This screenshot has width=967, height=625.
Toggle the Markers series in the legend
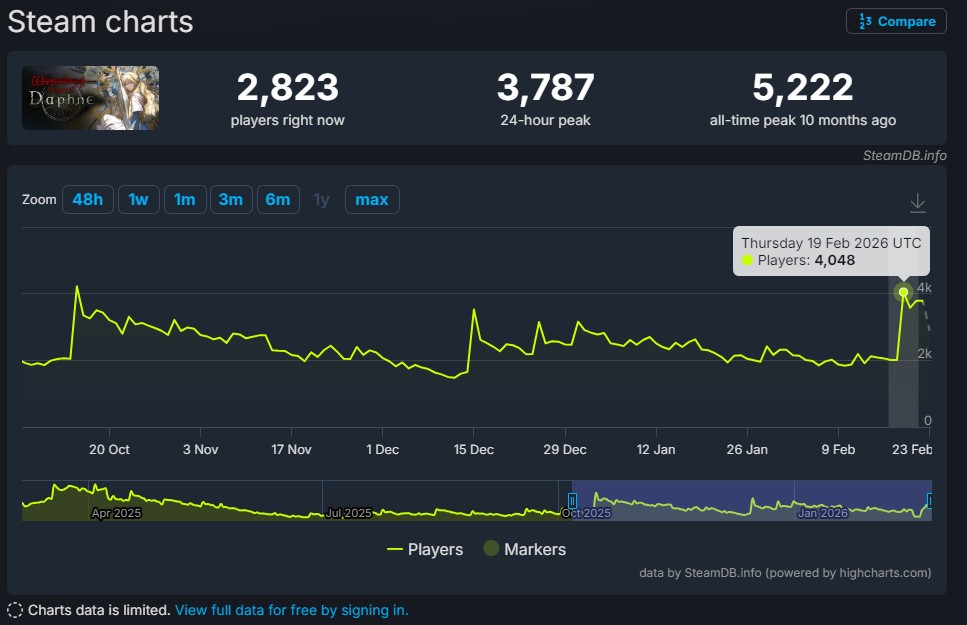click(x=525, y=549)
